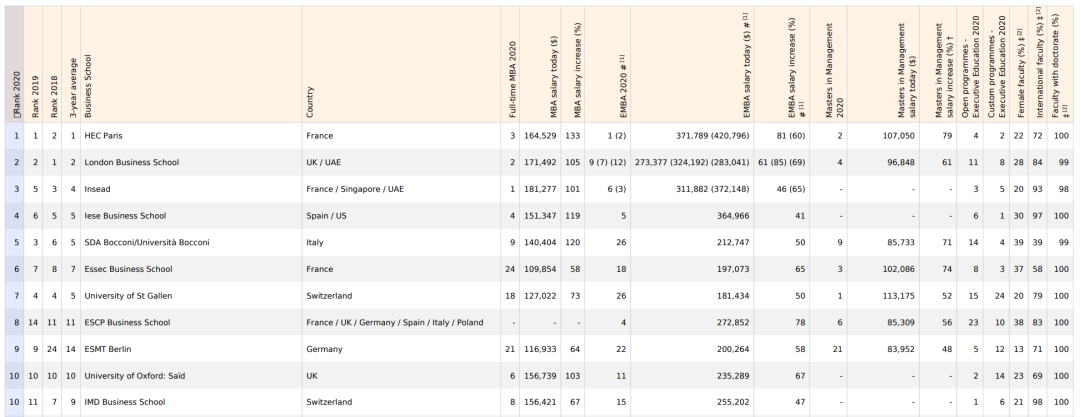
Task: Click the UK / UAE country cell
Action: click(401, 163)
